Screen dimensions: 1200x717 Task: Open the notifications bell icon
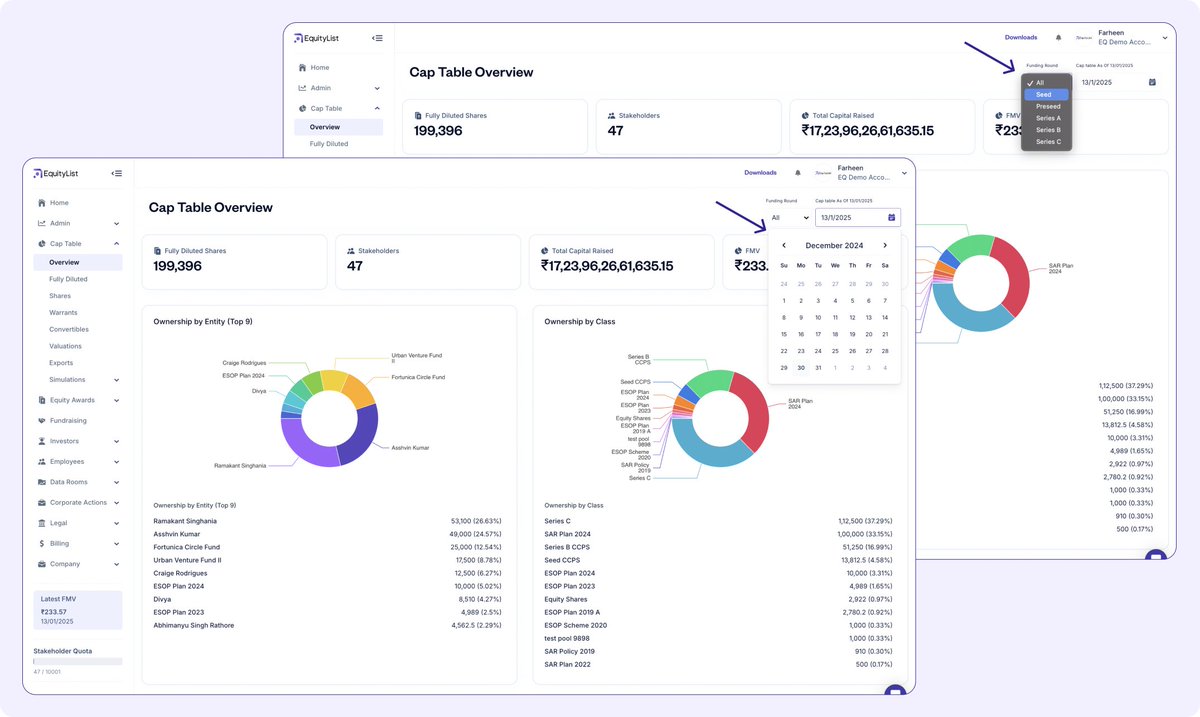click(798, 172)
